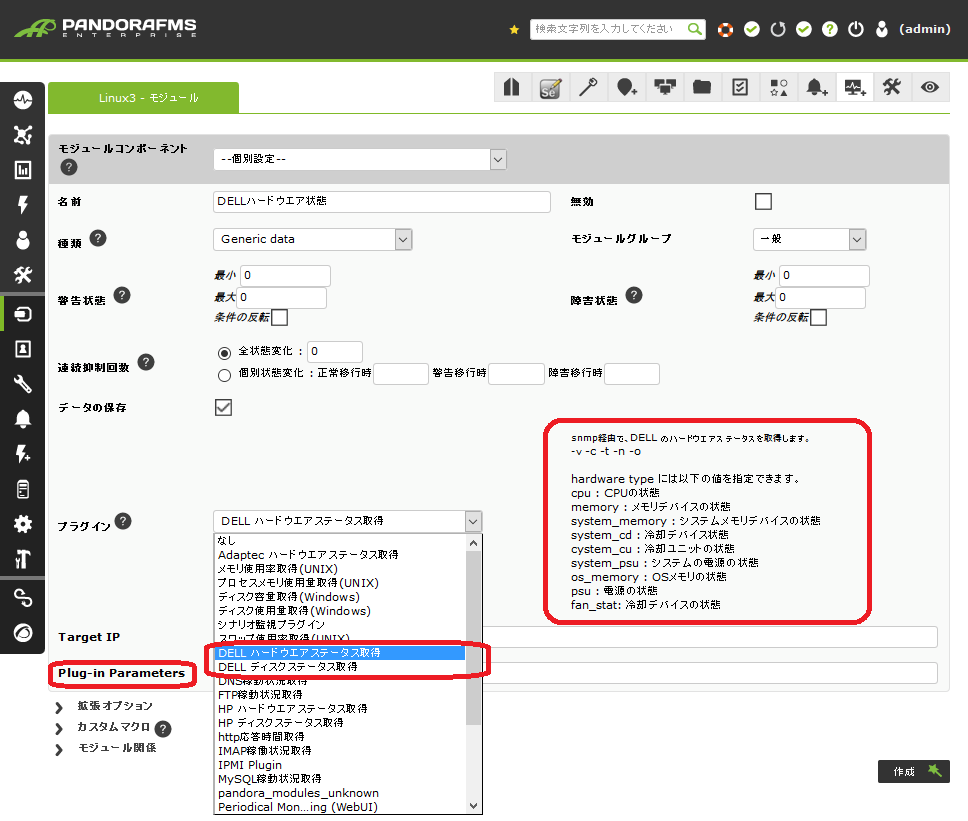
Task: Open the server tower sidebar icon
Action: coord(23,490)
